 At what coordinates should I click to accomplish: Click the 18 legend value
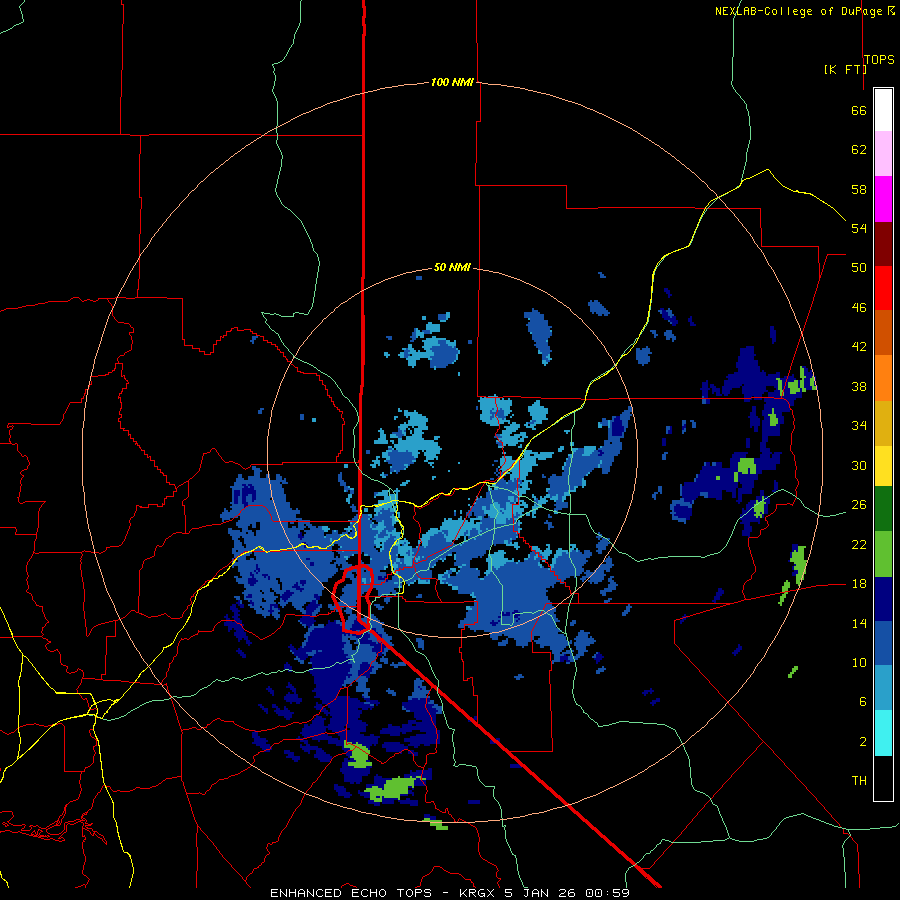pos(859,584)
